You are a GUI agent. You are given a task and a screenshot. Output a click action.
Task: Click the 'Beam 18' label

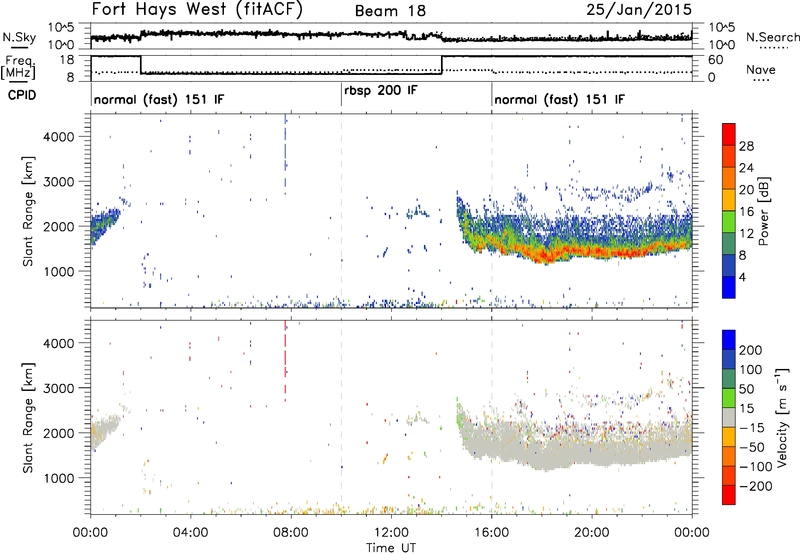(390, 11)
